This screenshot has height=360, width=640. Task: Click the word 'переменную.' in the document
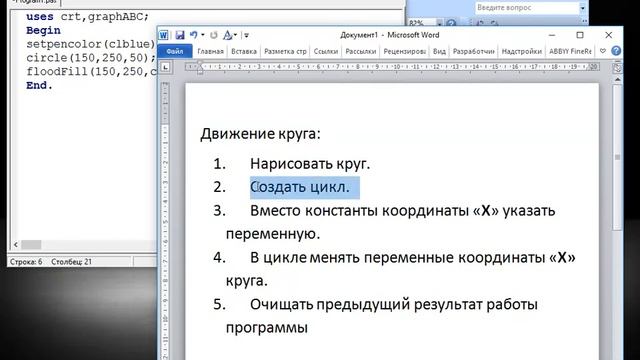[273, 234]
